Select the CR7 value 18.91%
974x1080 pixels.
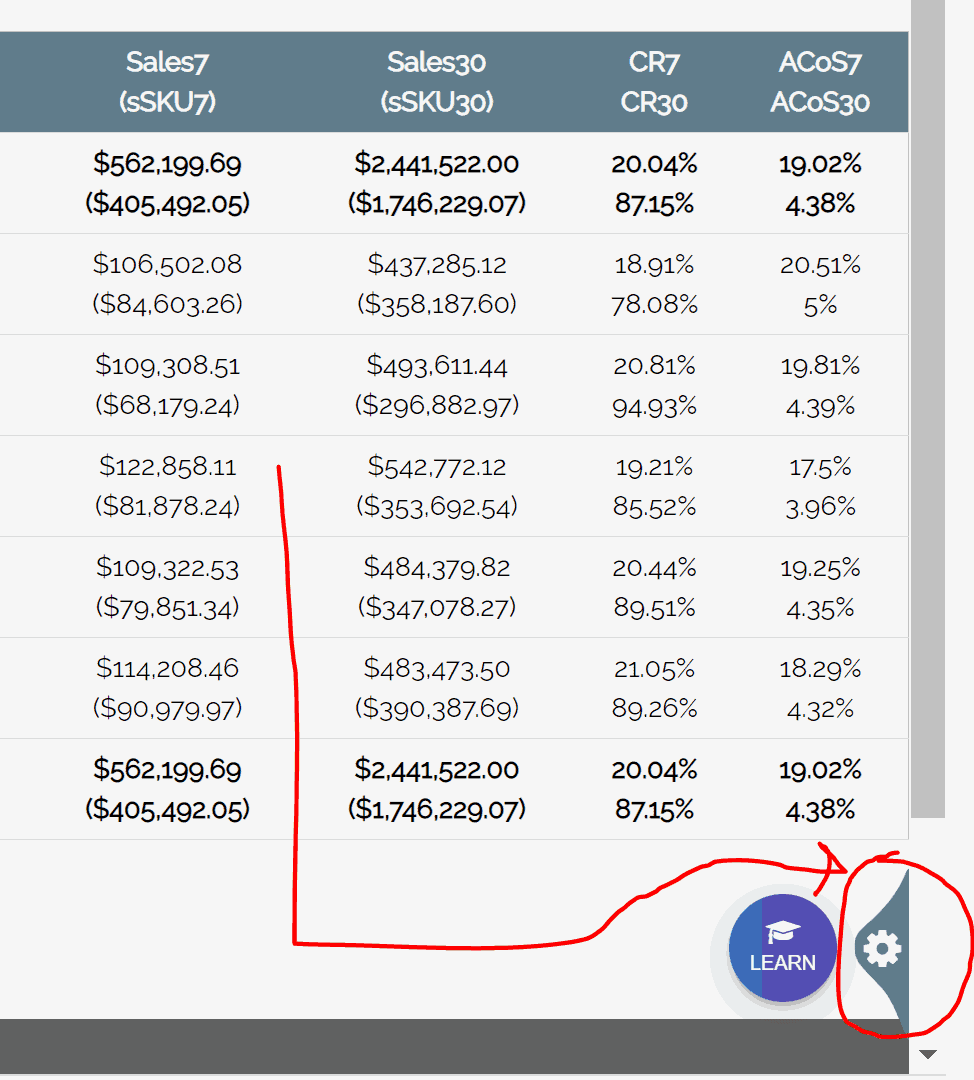click(654, 265)
